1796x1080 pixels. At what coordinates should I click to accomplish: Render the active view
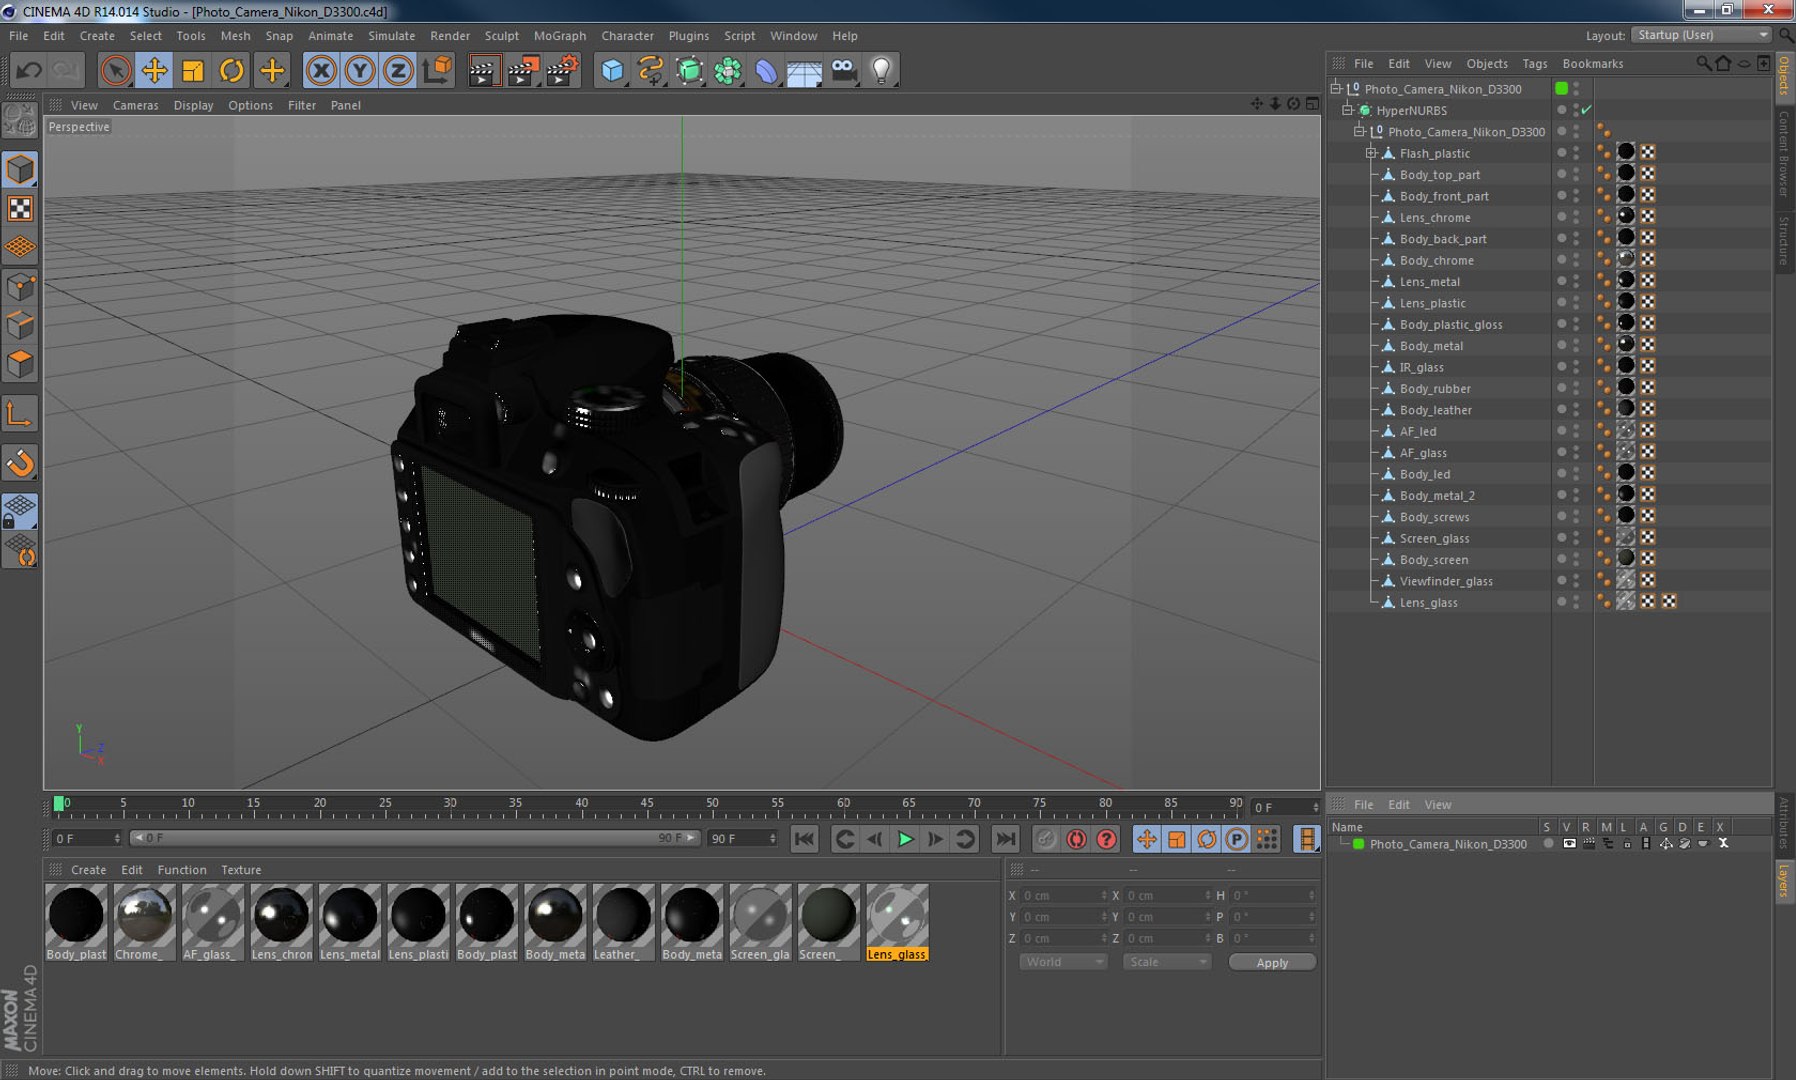tap(483, 70)
